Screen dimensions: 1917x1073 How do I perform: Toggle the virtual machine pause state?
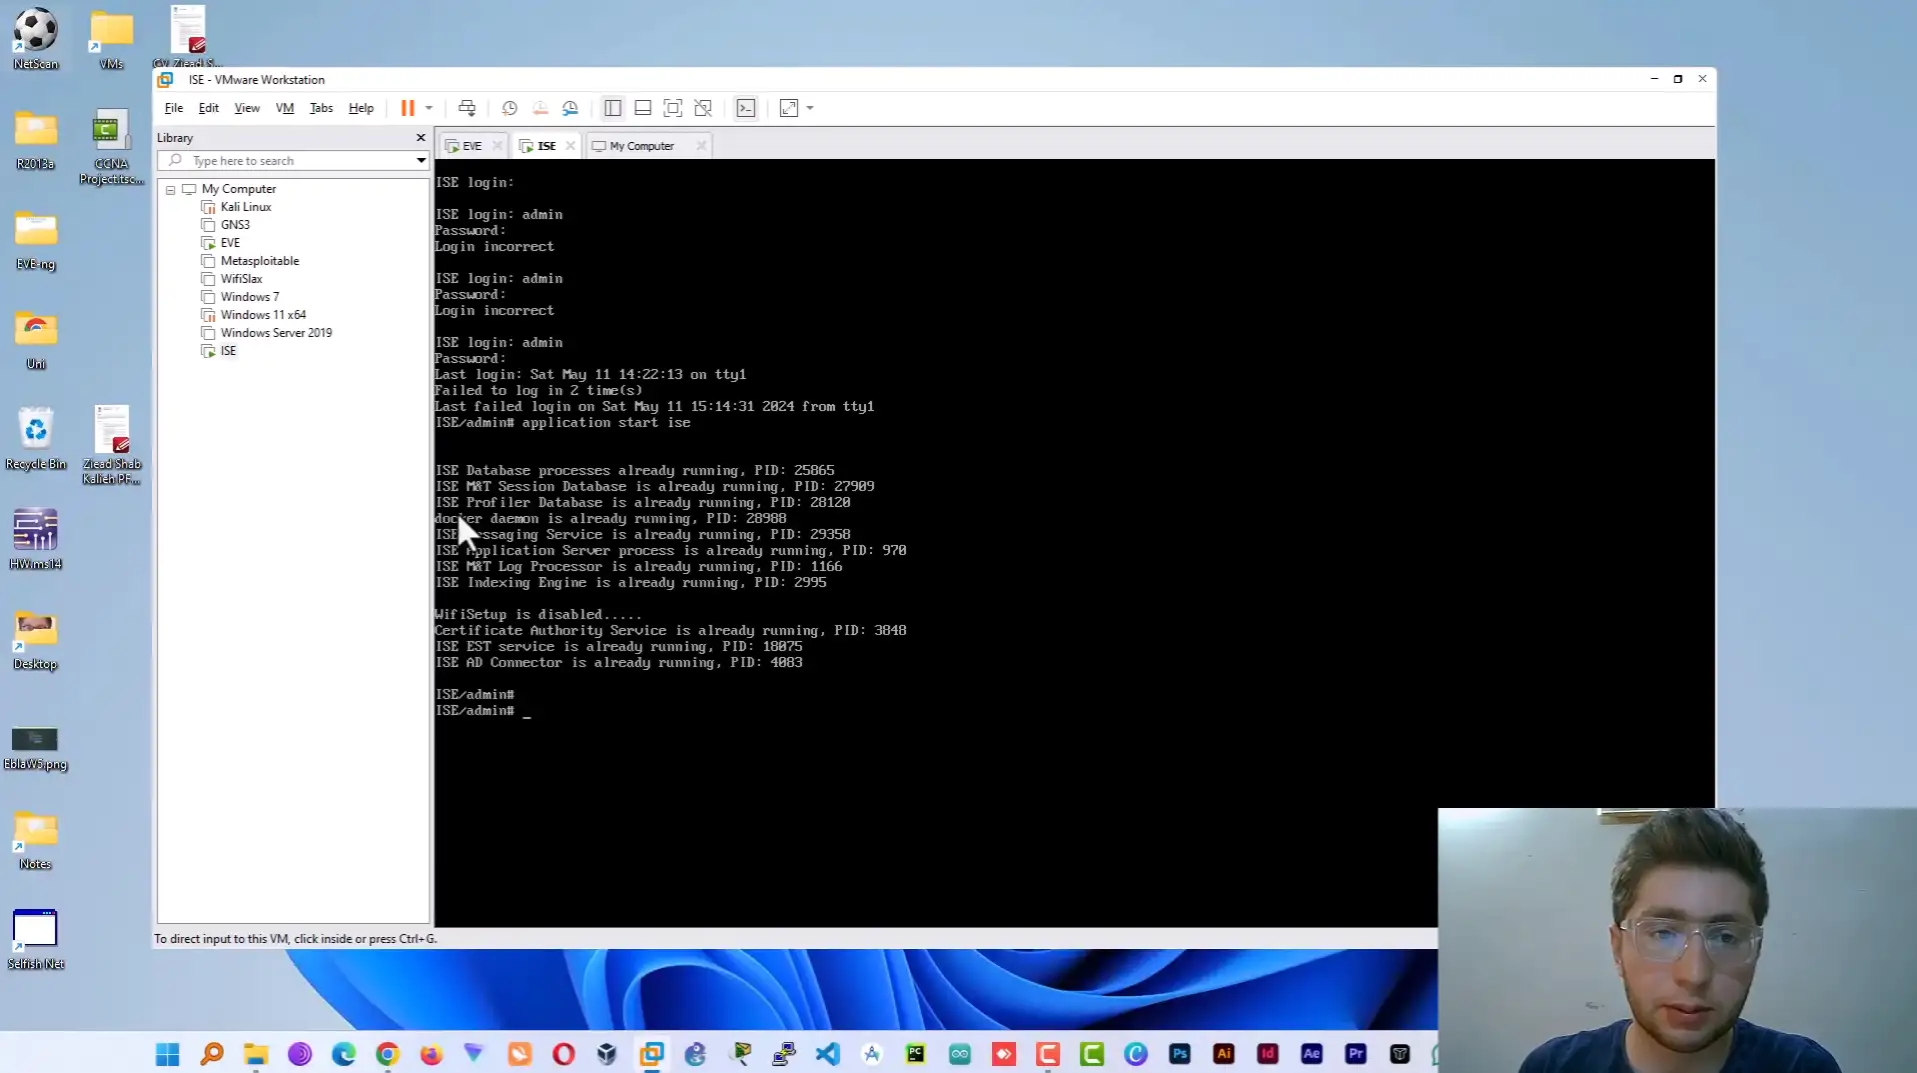[x=409, y=108]
